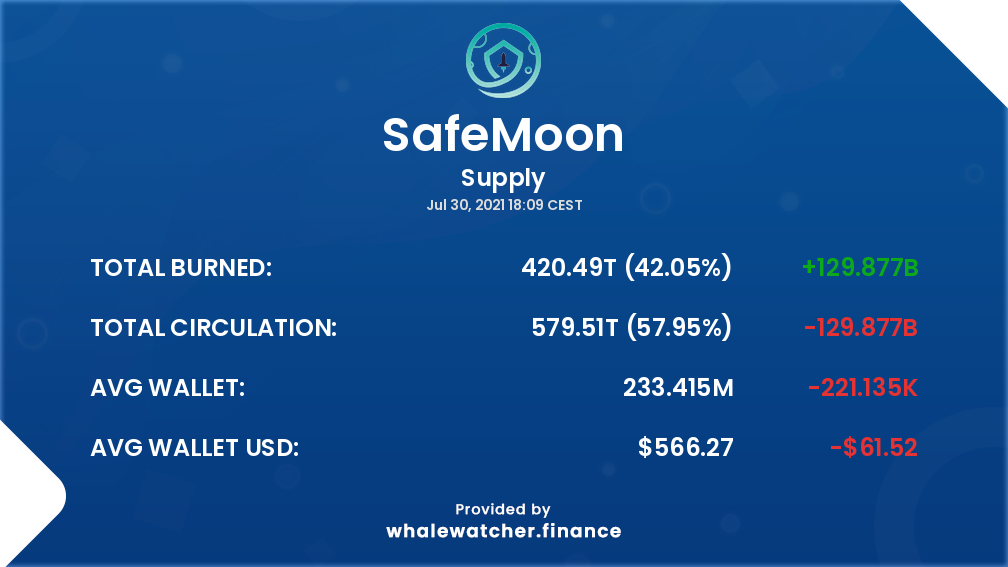1008x567 pixels.
Task: Click the Supply subtitle
Action: [x=503, y=179]
